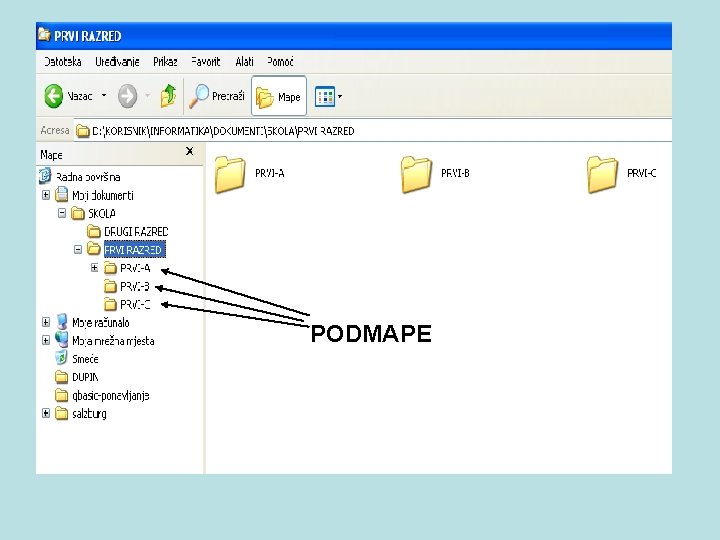Select the PRVI-C folder icon in content pane

(602, 174)
